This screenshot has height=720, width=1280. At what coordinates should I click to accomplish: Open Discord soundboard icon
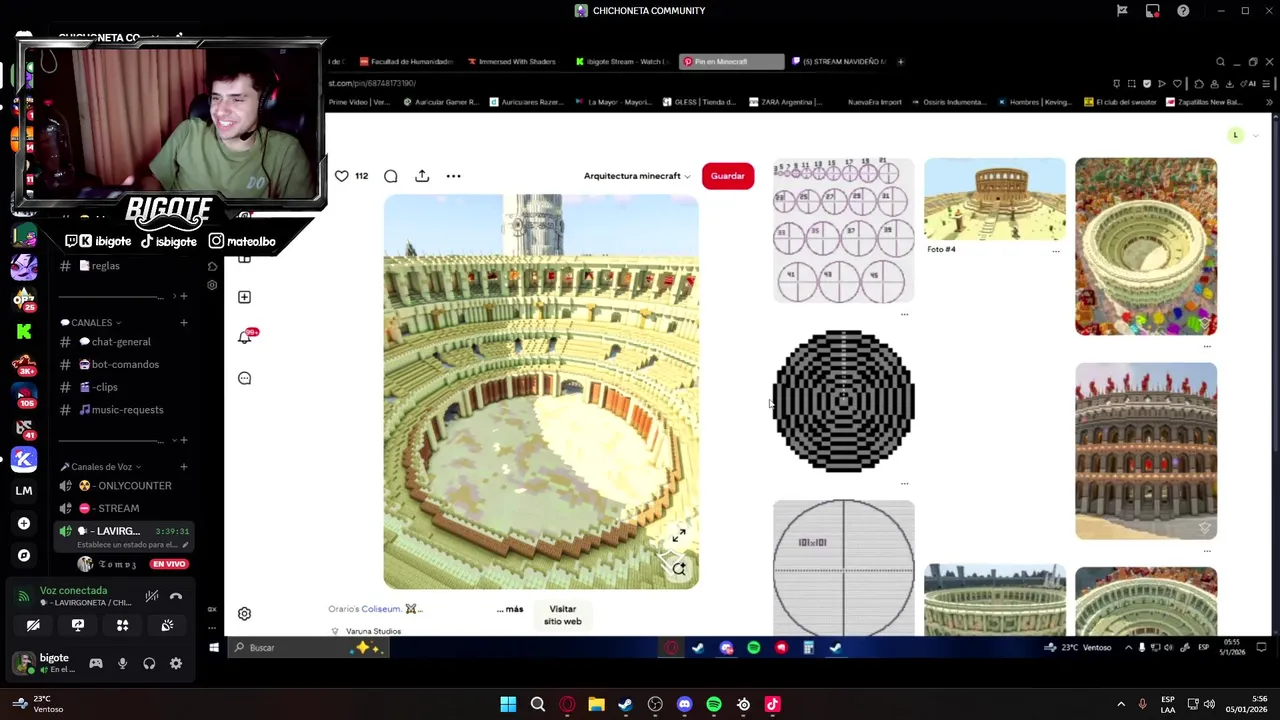pyautogui.click(x=167, y=625)
